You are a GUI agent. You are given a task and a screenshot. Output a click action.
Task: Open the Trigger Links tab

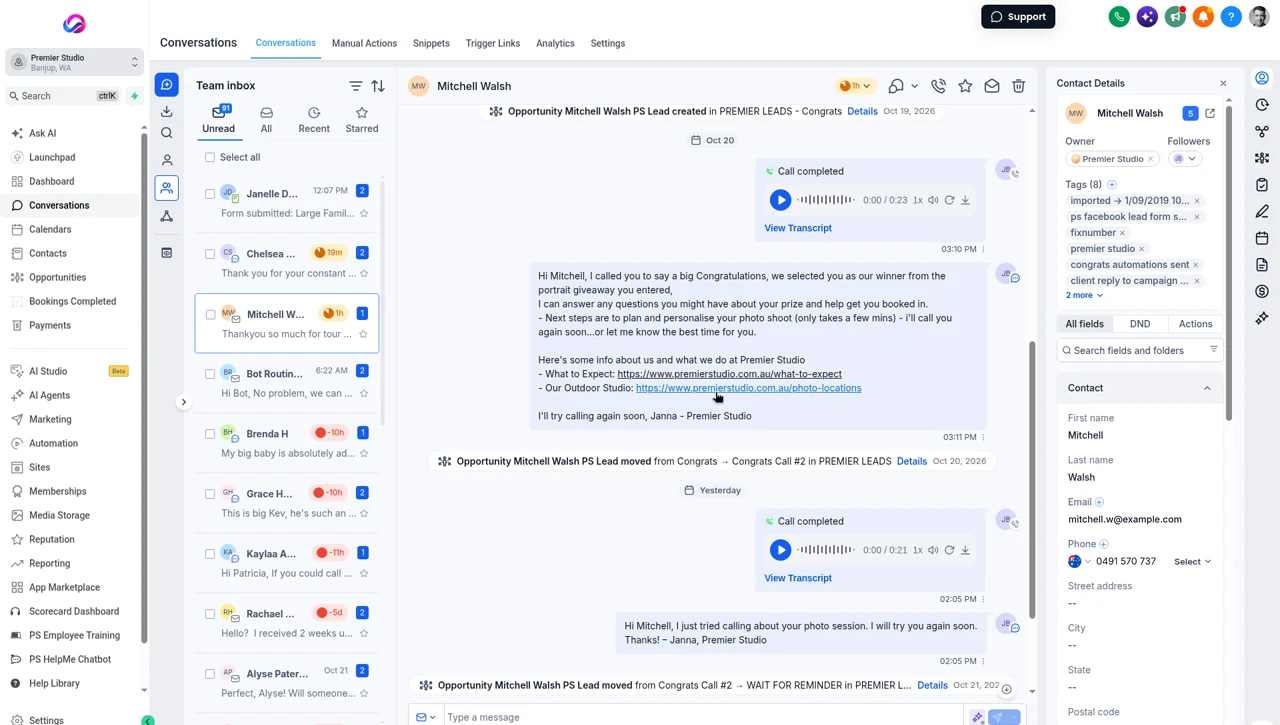click(493, 44)
